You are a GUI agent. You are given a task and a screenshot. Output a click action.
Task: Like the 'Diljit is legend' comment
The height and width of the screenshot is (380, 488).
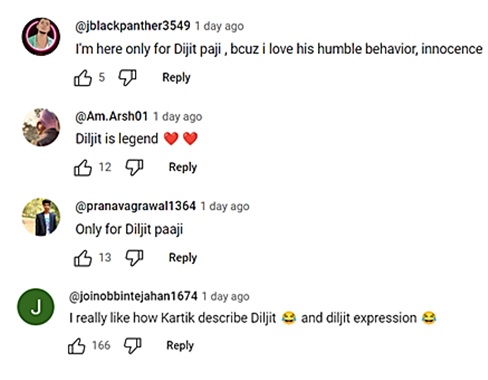pyautogui.click(x=83, y=167)
